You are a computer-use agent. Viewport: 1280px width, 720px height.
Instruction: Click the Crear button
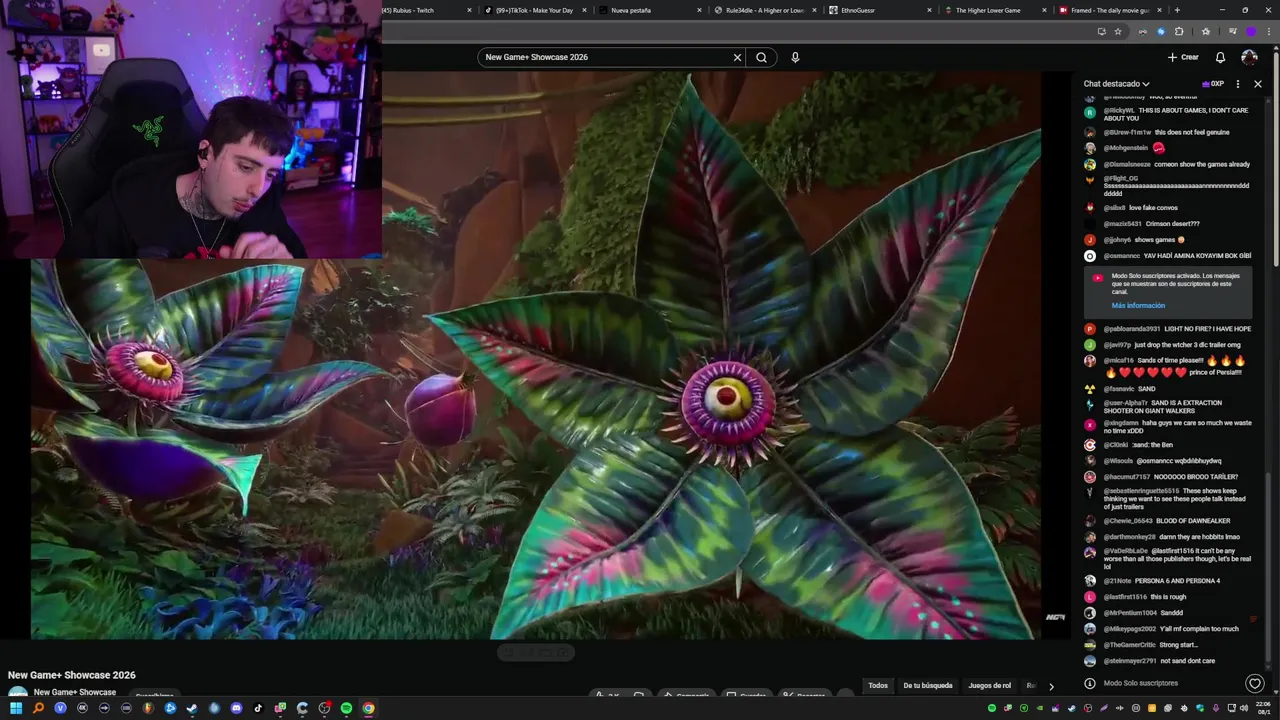(1183, 57)
